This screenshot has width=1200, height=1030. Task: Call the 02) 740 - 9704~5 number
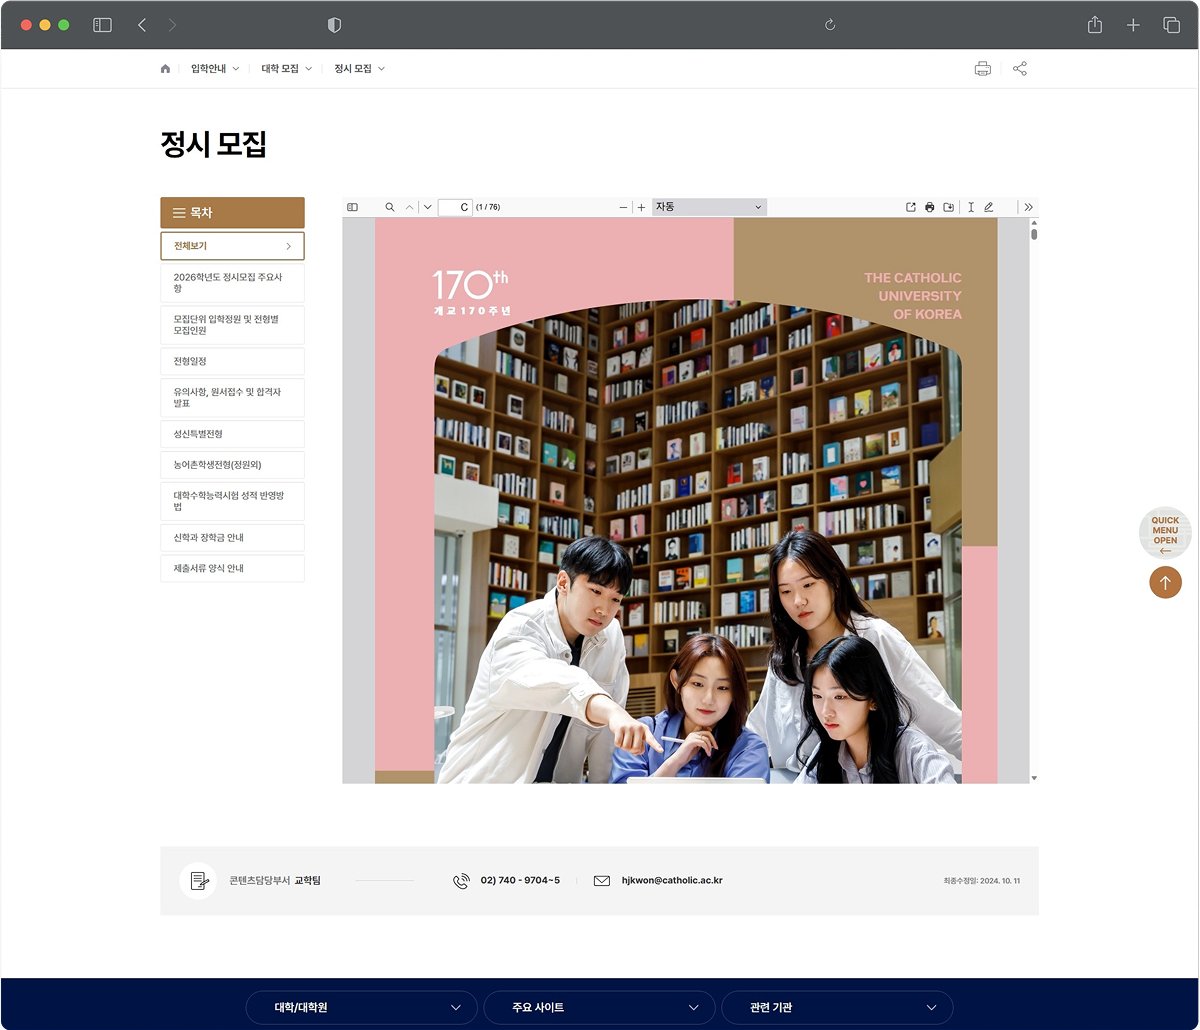[520, 881]
